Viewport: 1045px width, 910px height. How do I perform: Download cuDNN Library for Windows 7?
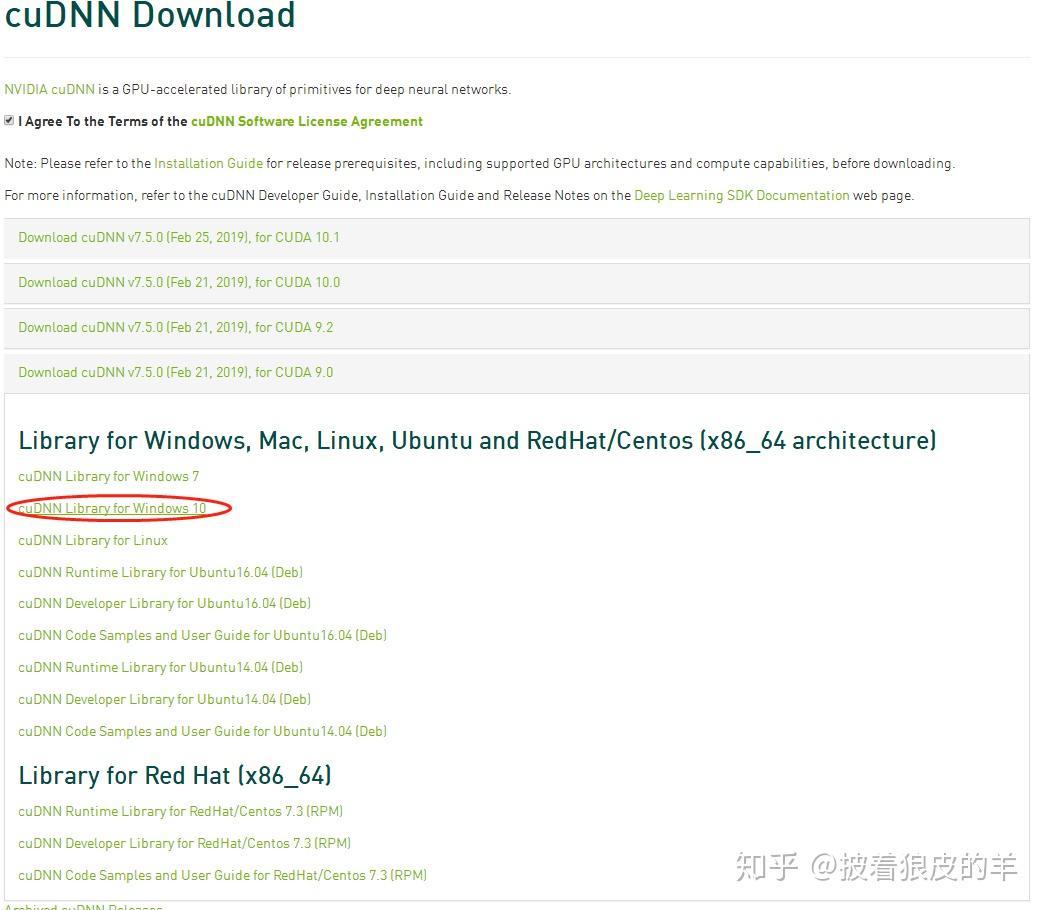(x=107, y=477)
